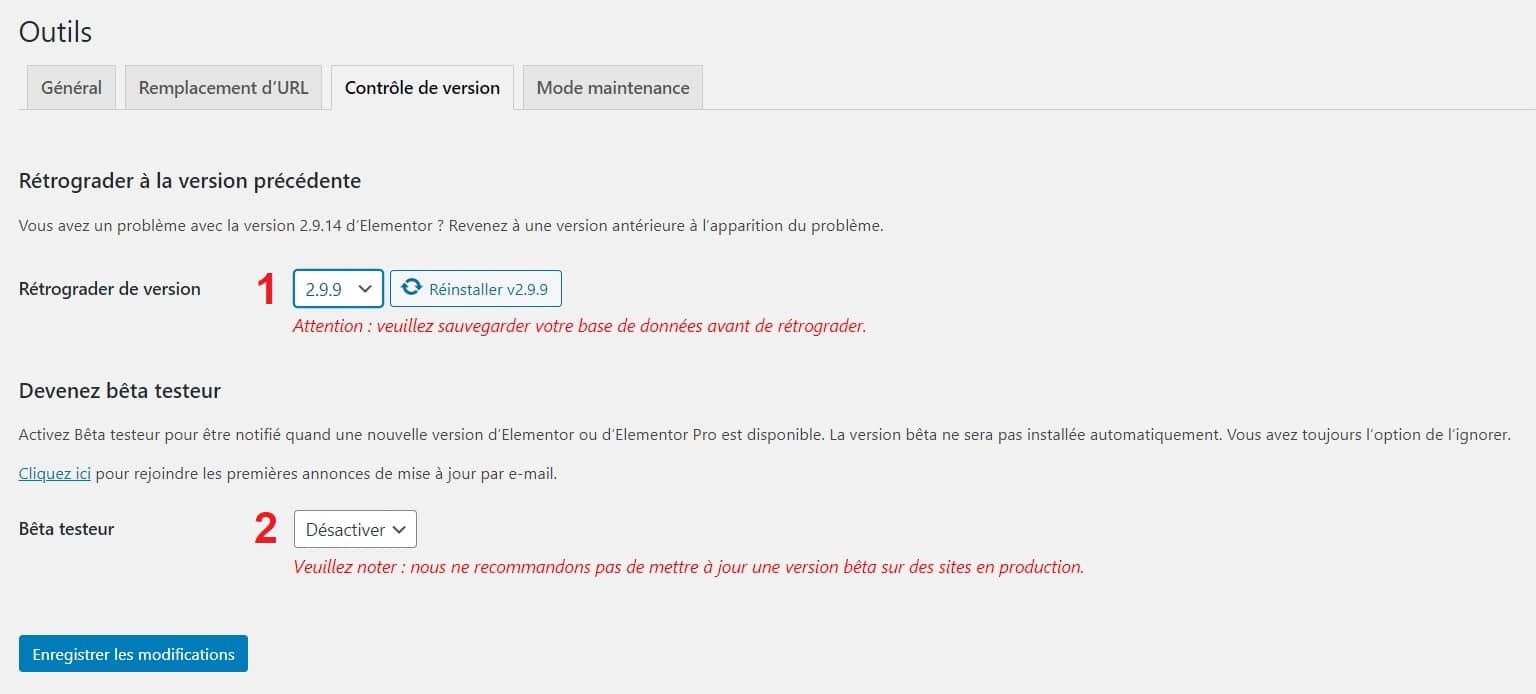Open the 2.9.9 version dropdown
This screenshot has width=1536, height=694.
point(337,289)
